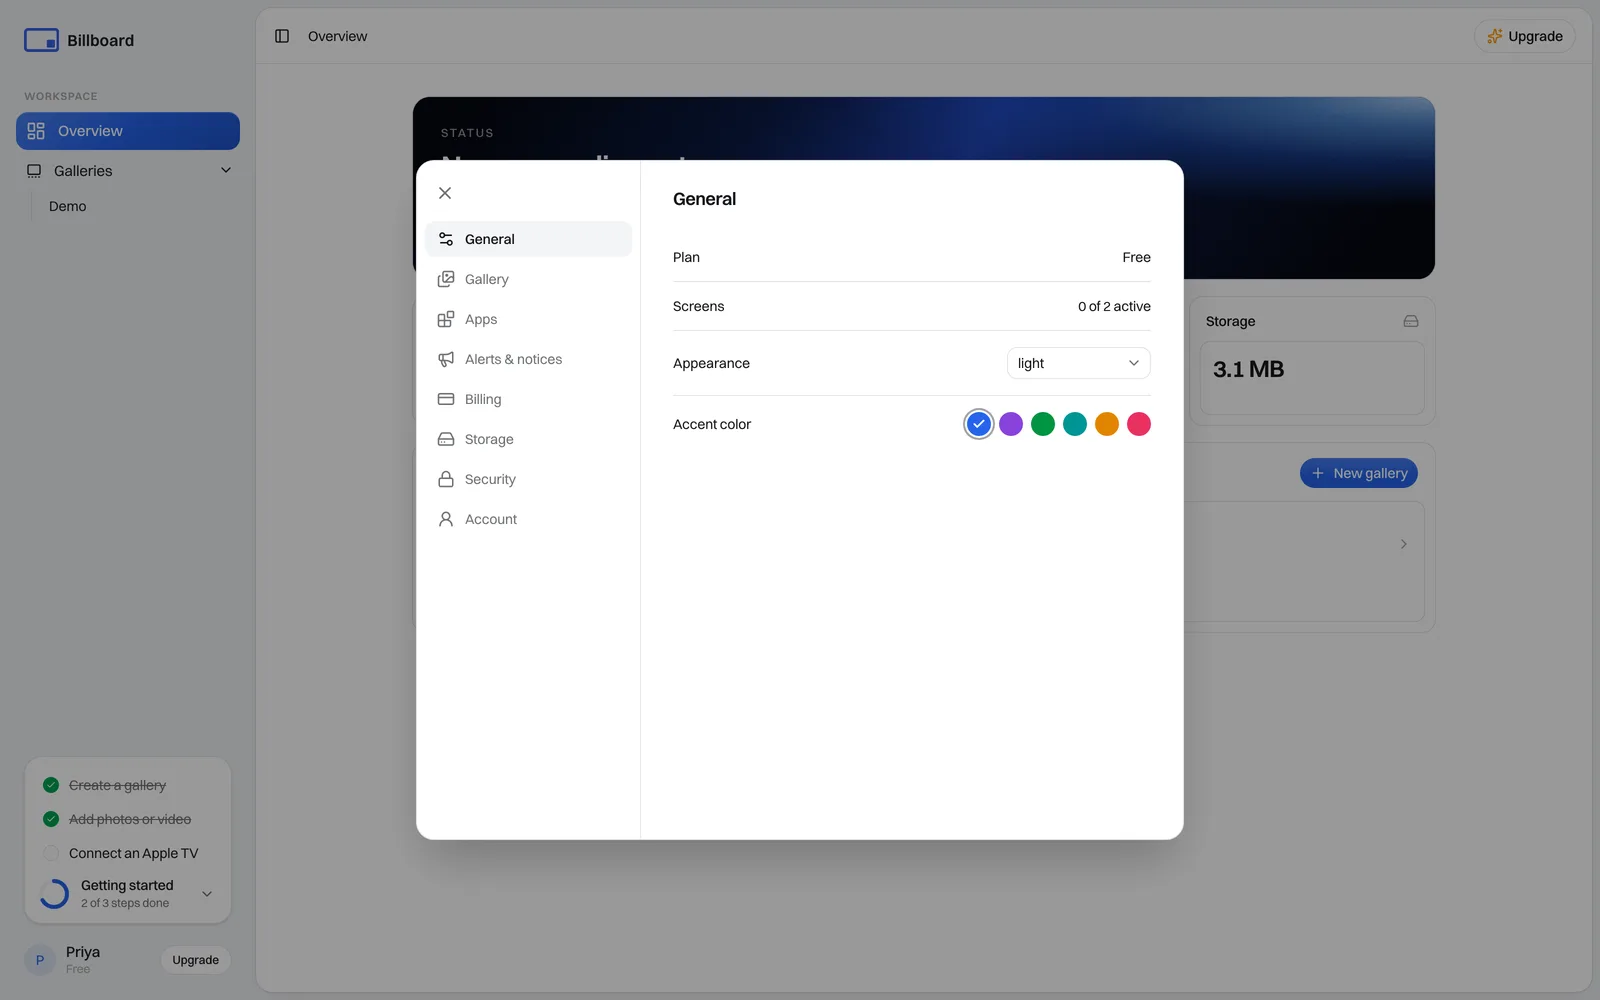This screenshot has height=1000, width=1600.
Task: Click the Upgrade button in top bar
Action: [x=1524, y=36]
